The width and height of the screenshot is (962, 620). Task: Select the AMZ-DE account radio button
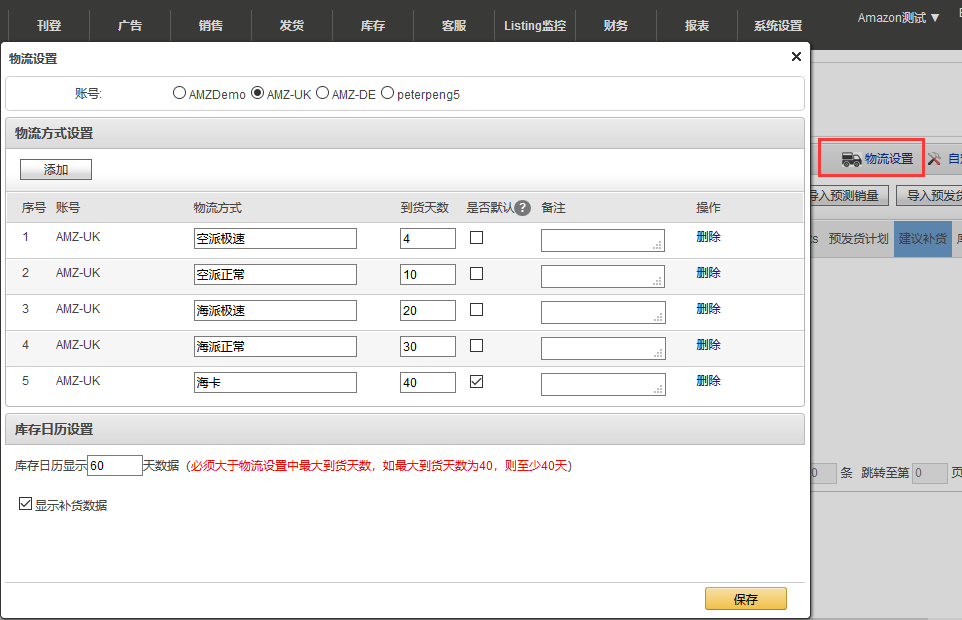click(x=322, y=94)
